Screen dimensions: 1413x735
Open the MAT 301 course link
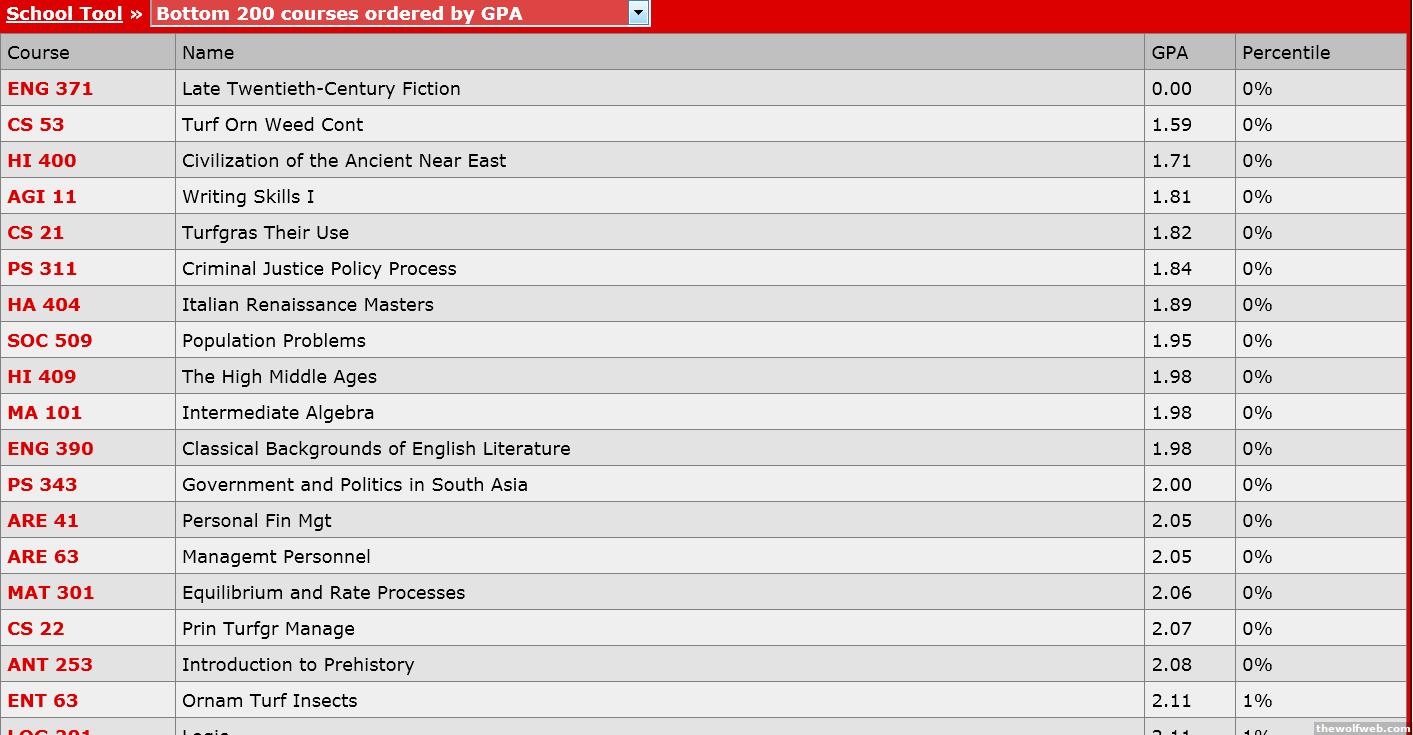[51, 592]
